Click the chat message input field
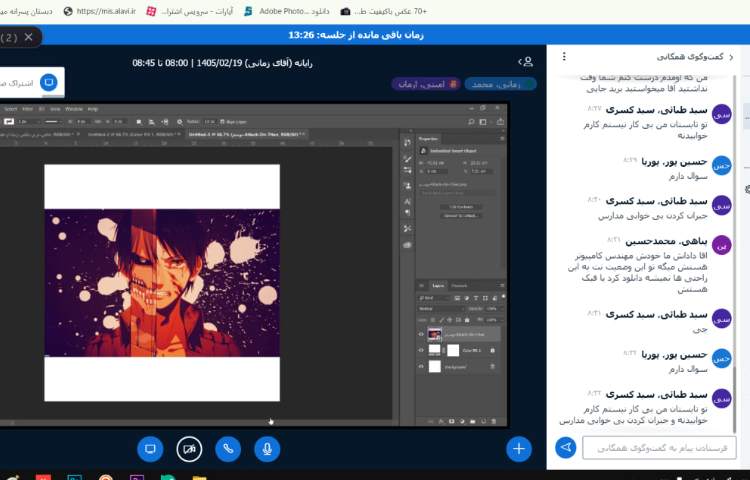 659,448
